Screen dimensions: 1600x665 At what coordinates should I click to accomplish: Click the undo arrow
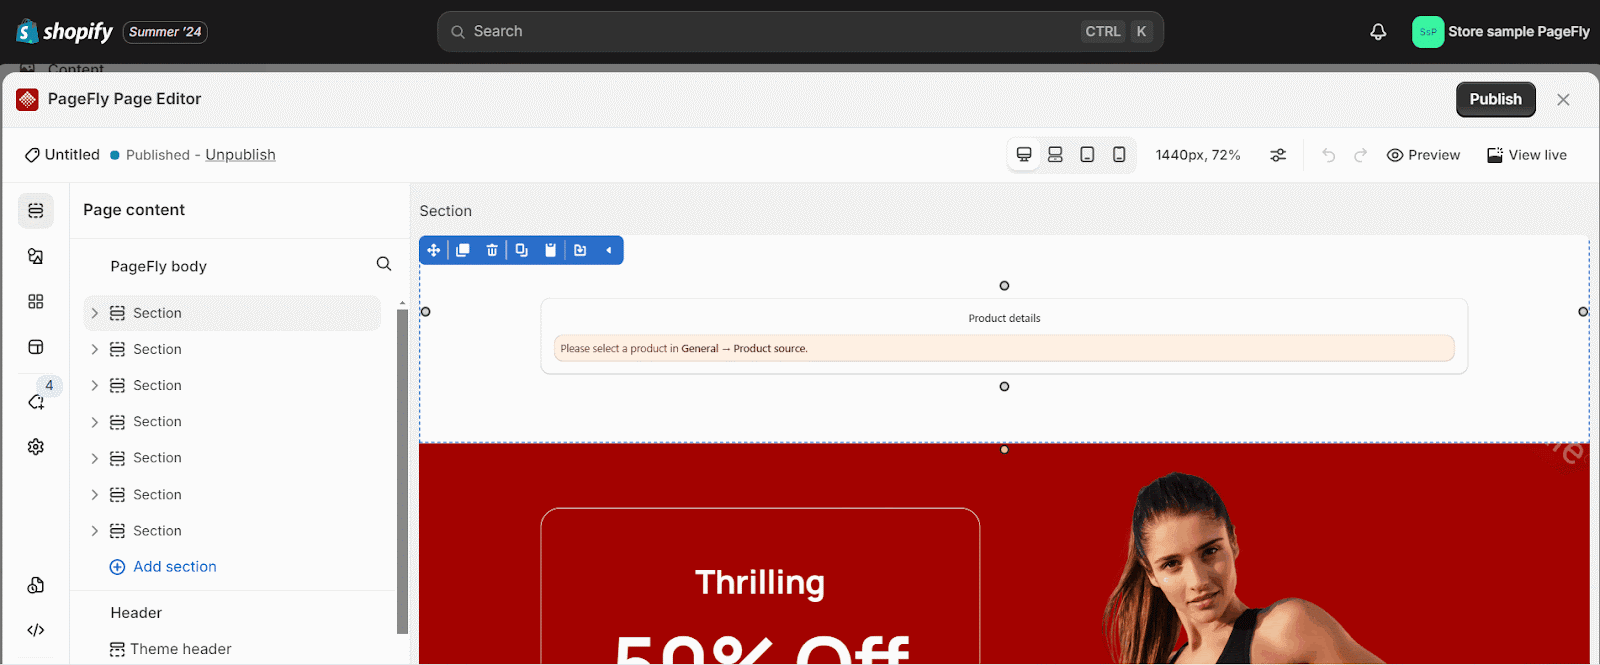pos(1328,155)
